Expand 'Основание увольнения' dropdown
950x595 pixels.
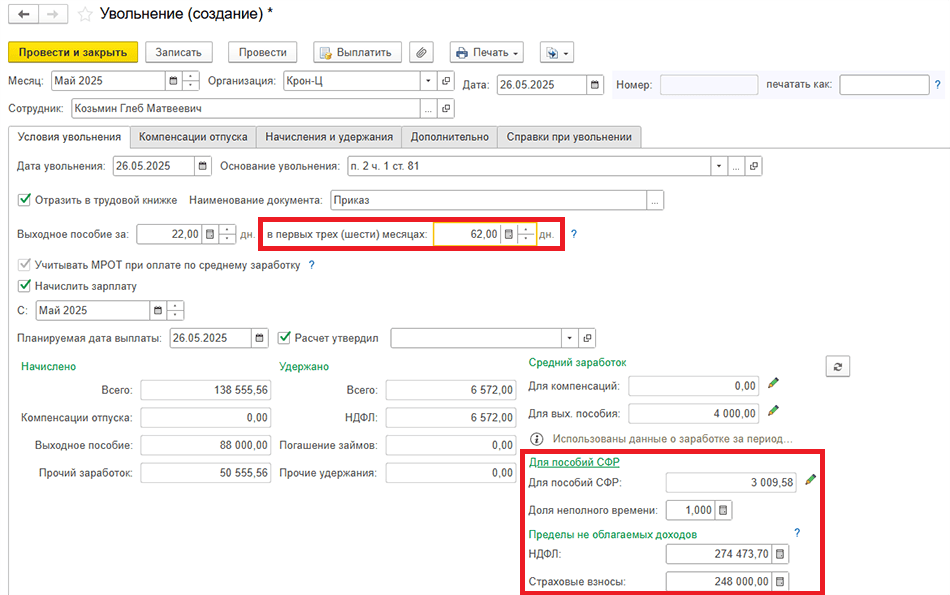click(718, 166)
